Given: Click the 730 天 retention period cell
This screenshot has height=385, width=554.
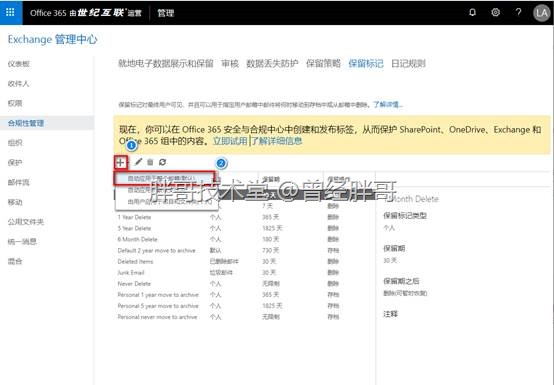Looking at the screenshot, I should [270, 250].
